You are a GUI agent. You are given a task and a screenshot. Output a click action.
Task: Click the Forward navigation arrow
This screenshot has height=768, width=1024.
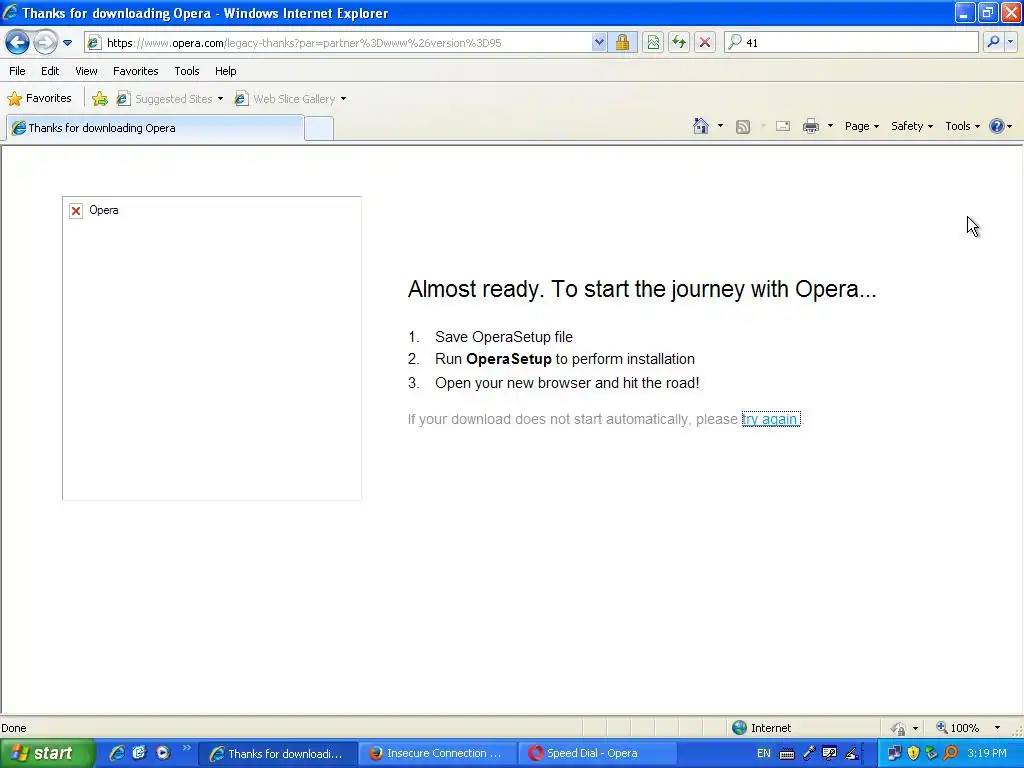45,43
